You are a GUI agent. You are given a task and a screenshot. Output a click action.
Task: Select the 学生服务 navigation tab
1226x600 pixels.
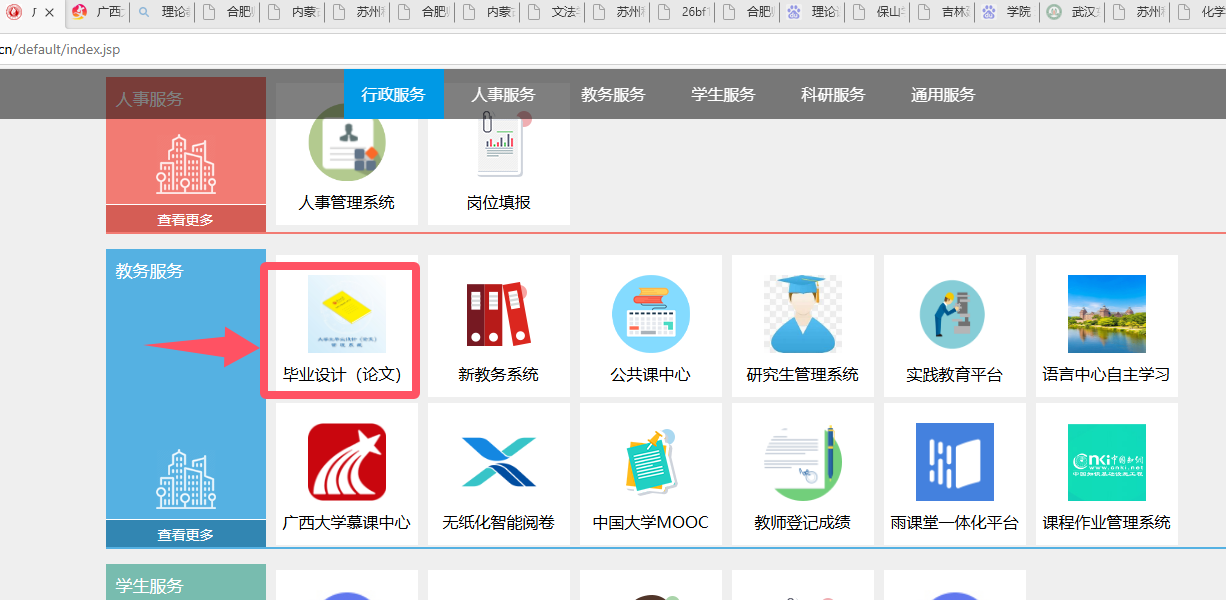(722, 95)
